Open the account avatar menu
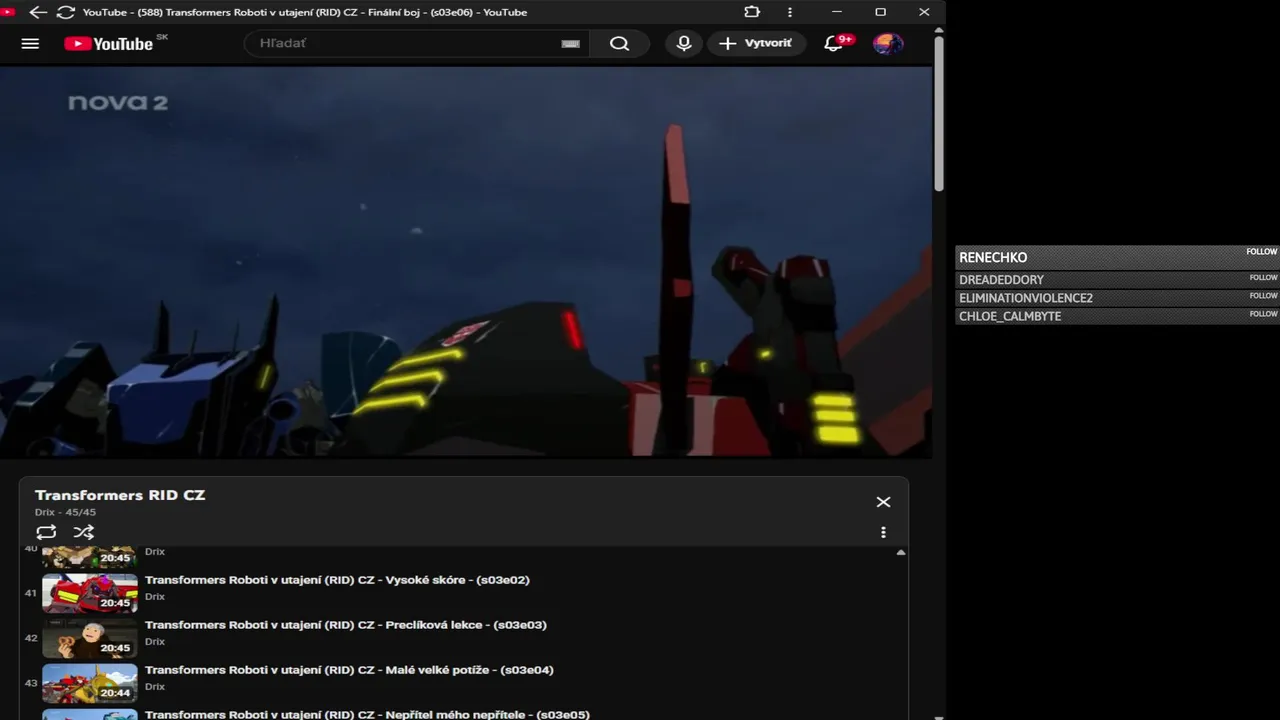 click(887, 44)
